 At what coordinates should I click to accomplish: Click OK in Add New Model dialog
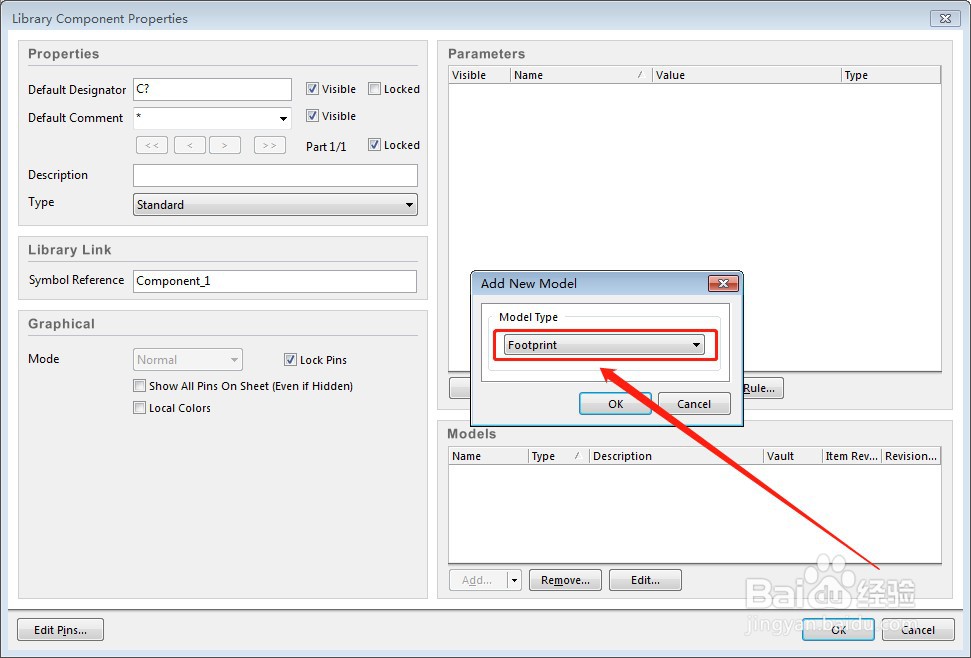[x=615, y=404]
